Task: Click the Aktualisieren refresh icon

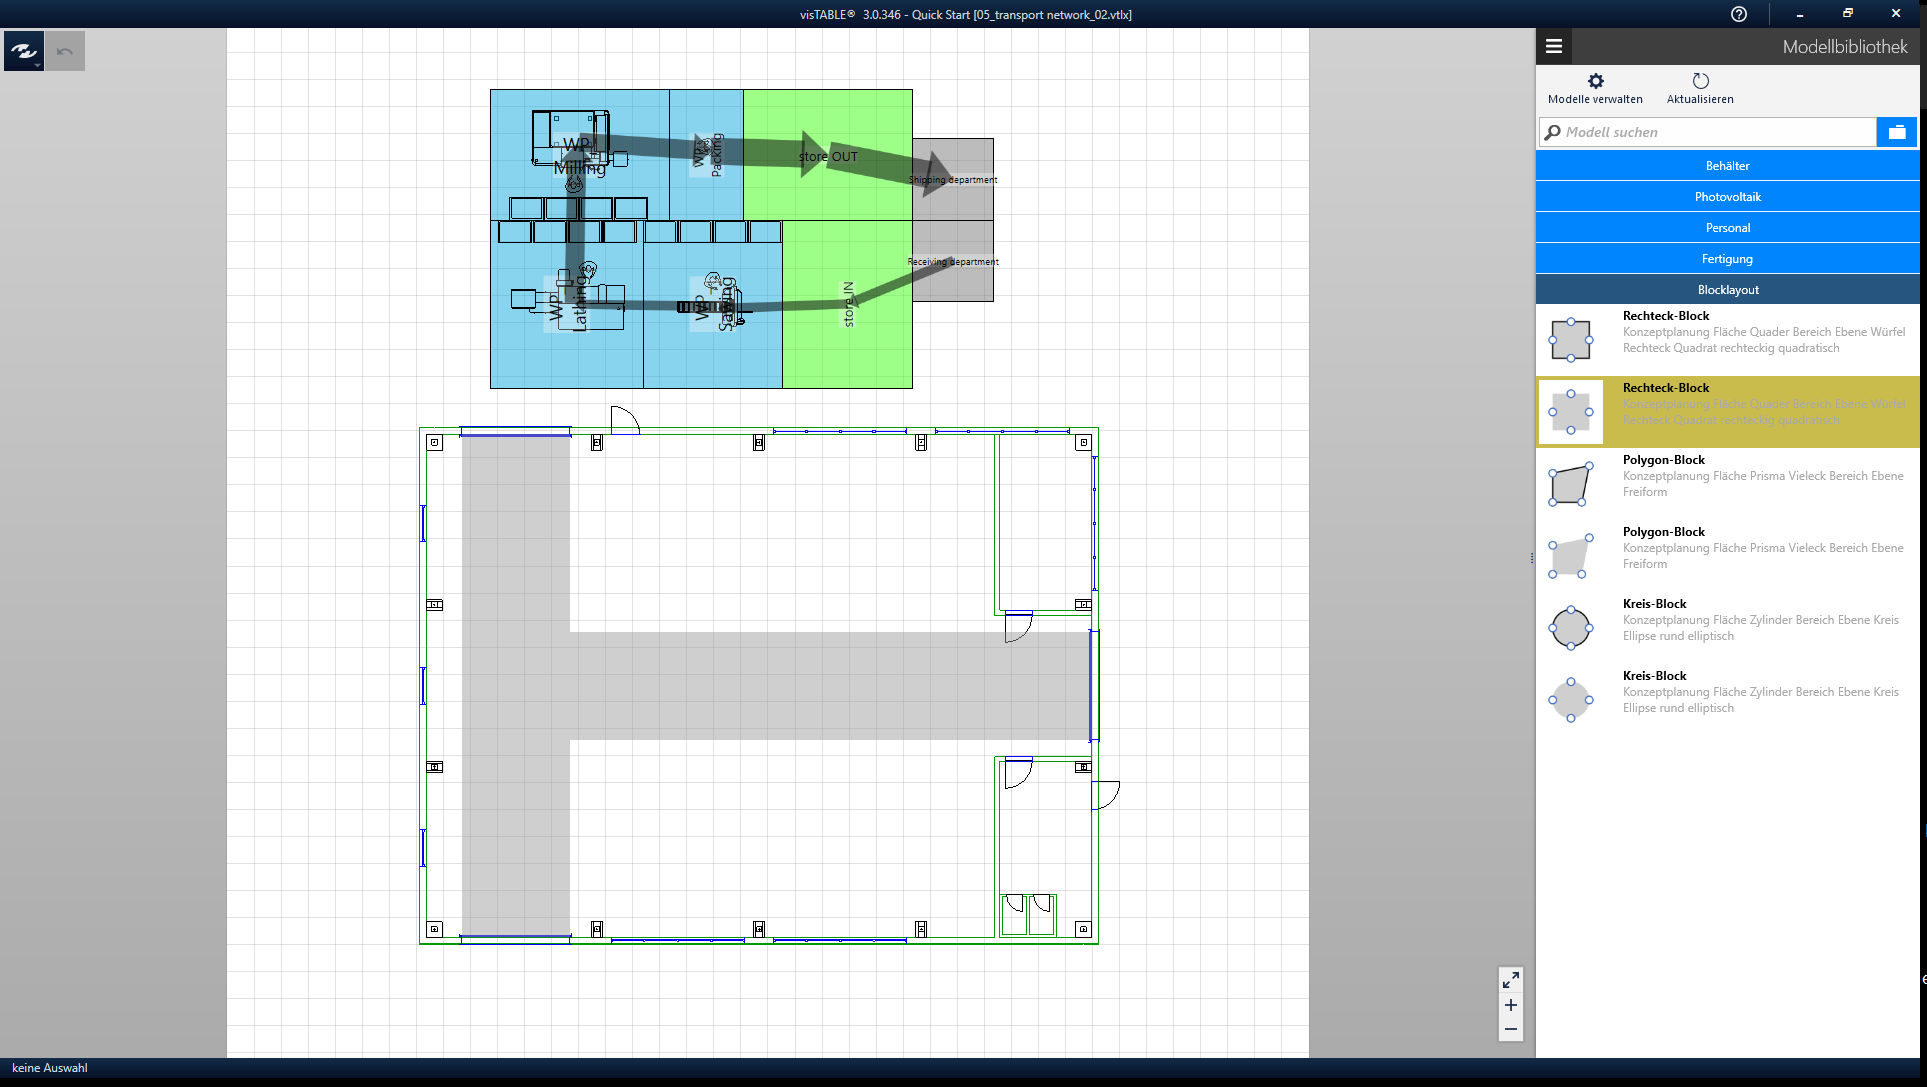Action: tap(1700, 81)
